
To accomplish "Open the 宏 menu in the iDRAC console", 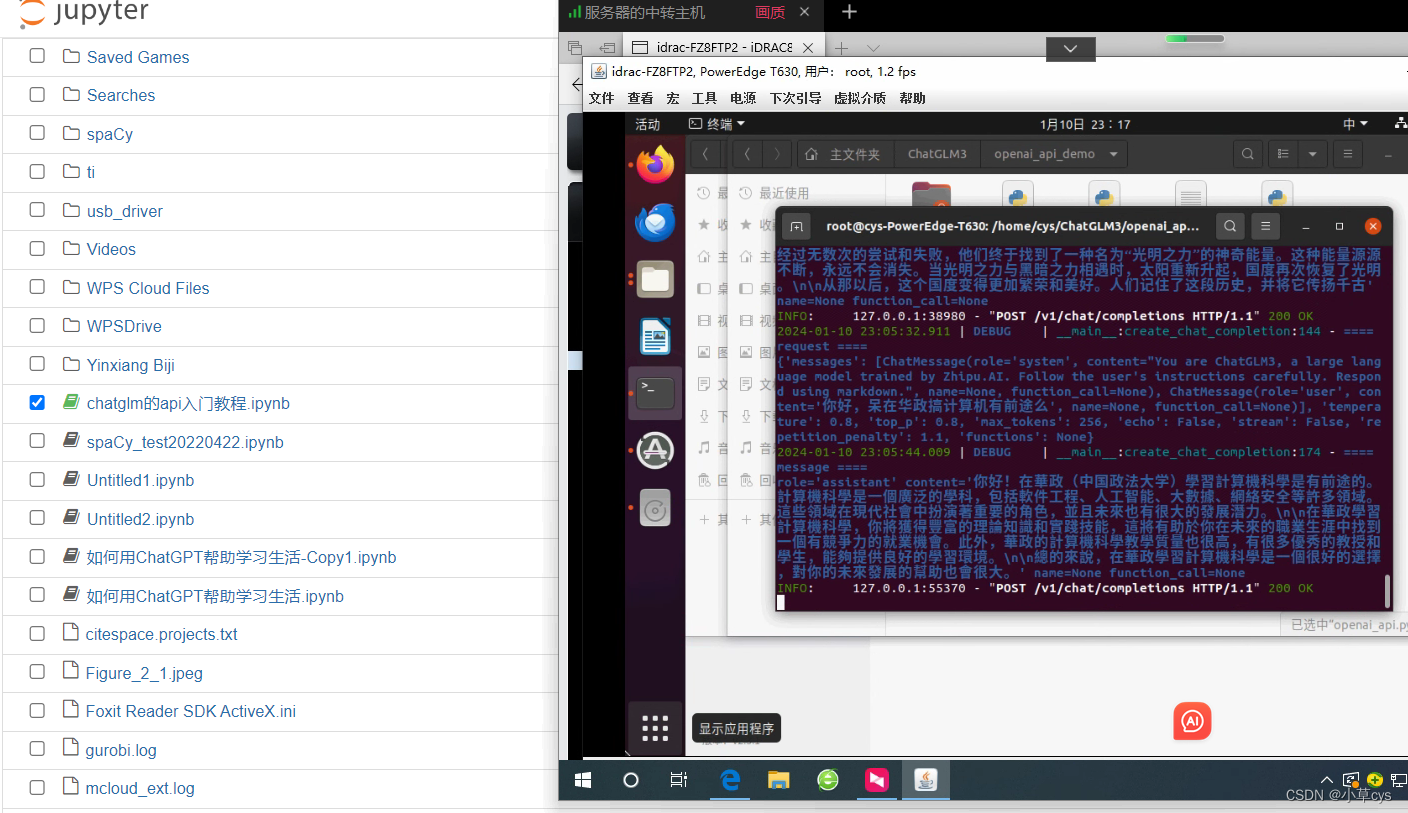I will 673,98.
